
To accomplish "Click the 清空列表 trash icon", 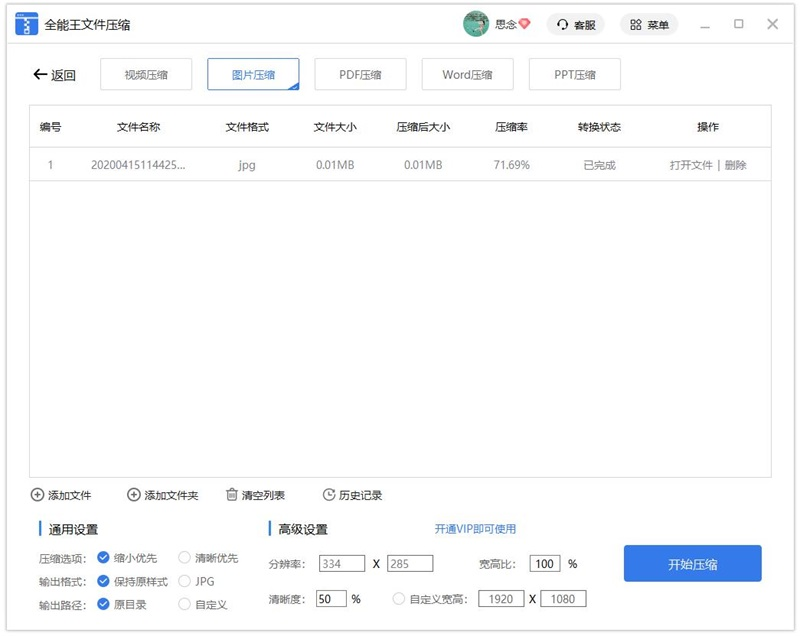I will click(x=232, y=495).
